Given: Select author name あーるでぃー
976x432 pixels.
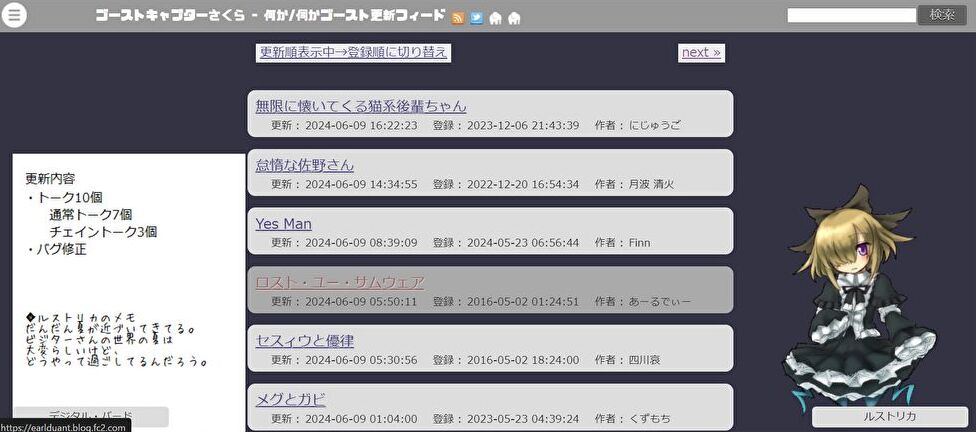Looking at the screenshot, I should [x=660, y=302].
